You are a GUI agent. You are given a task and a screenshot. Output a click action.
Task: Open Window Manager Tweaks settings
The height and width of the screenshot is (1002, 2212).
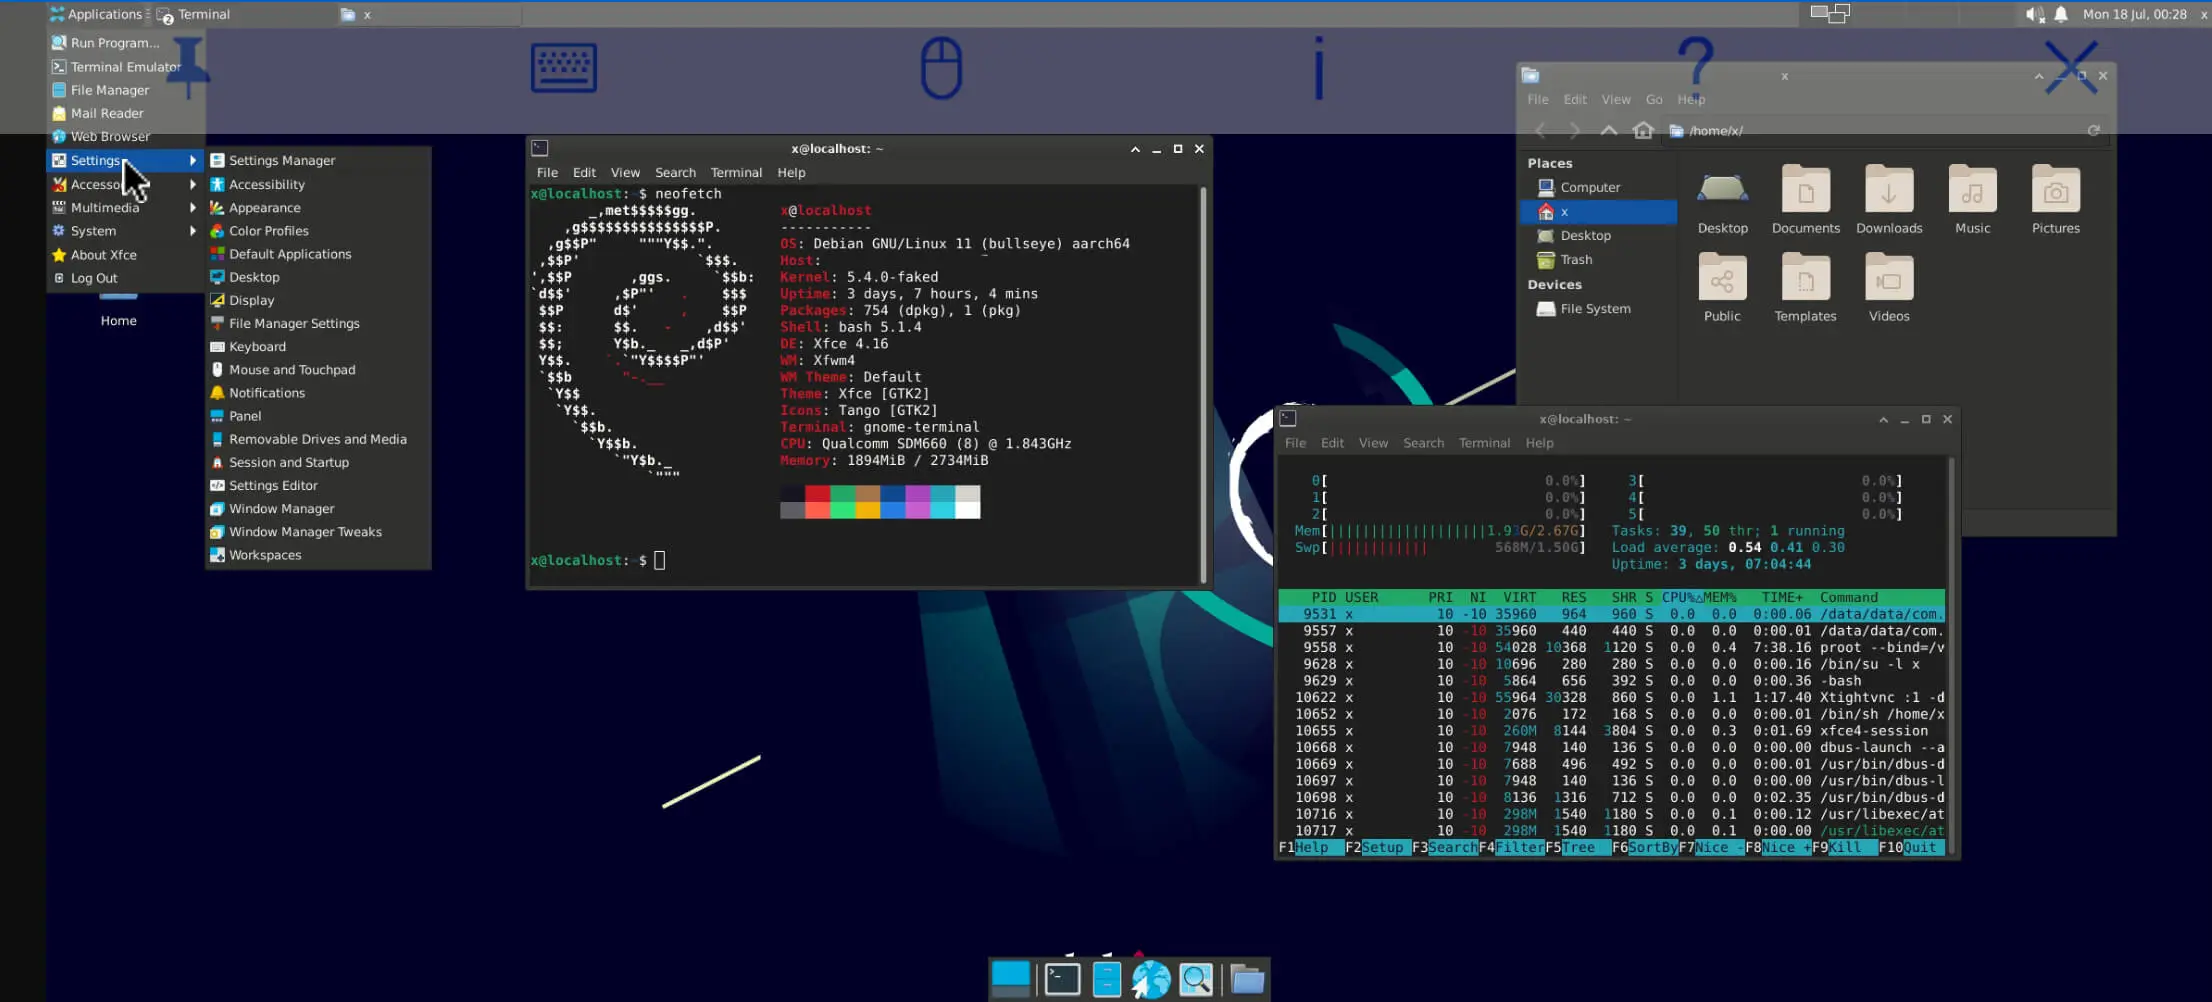coord(305,532)
